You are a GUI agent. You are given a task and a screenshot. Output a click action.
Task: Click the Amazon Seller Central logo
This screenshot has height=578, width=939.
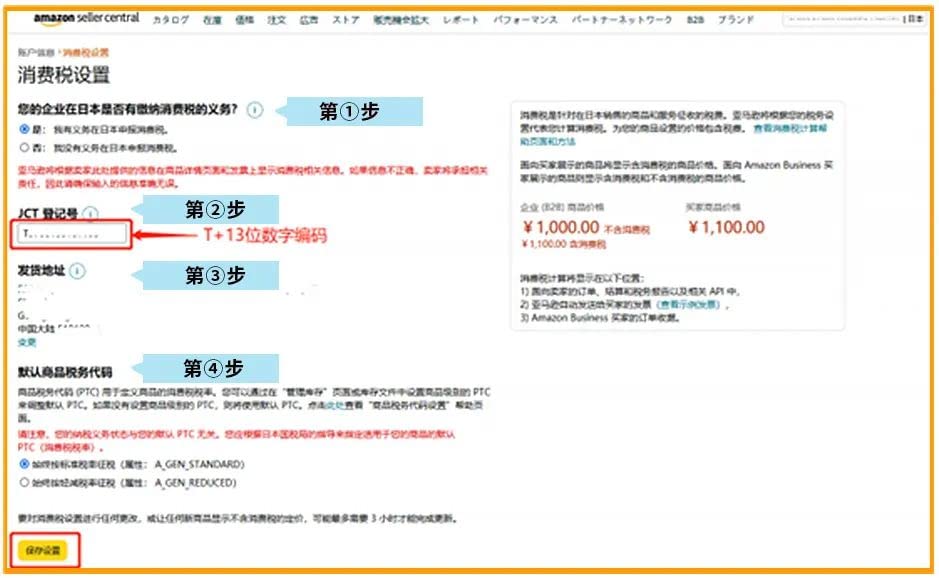pyautogui.click(x=86, y=20)
